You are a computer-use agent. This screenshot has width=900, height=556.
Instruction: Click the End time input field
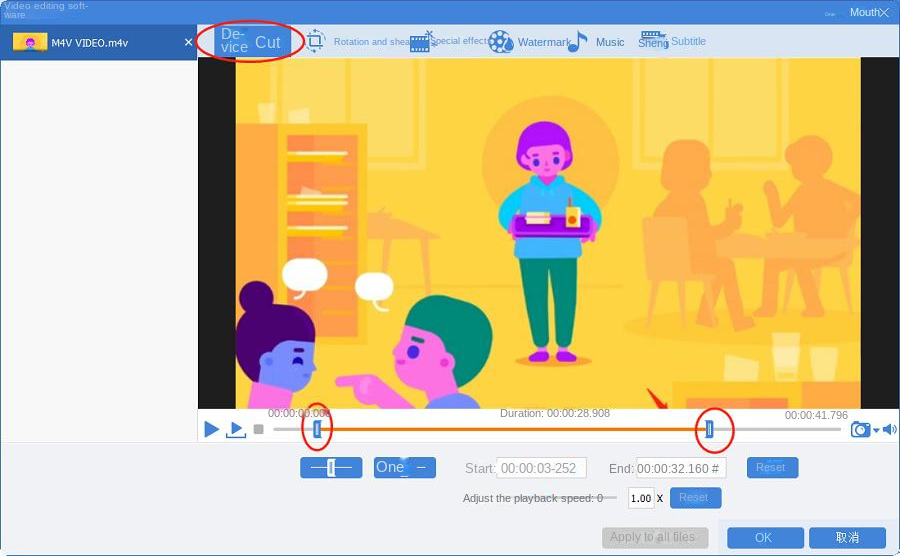[680, 468]
